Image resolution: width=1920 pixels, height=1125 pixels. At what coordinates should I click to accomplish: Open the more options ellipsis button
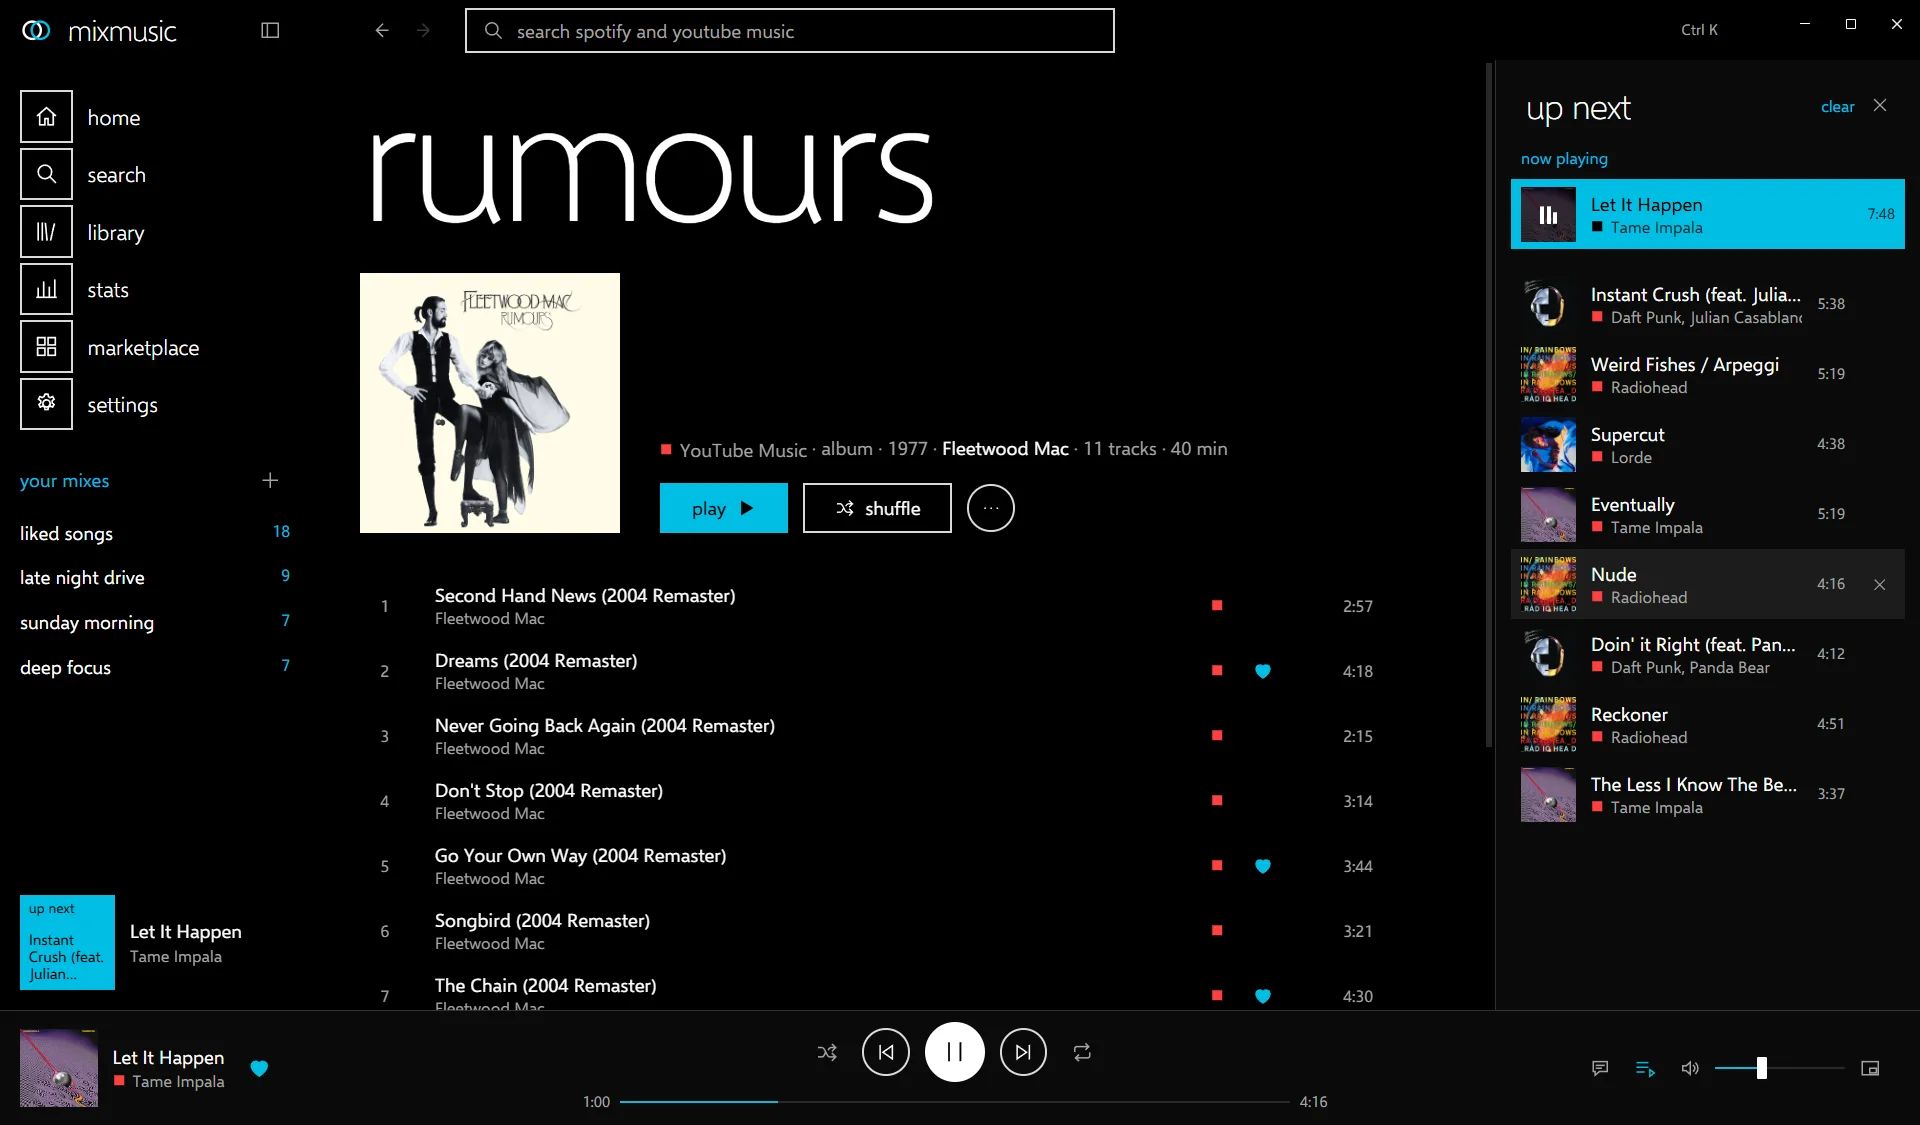click(991, 508)
